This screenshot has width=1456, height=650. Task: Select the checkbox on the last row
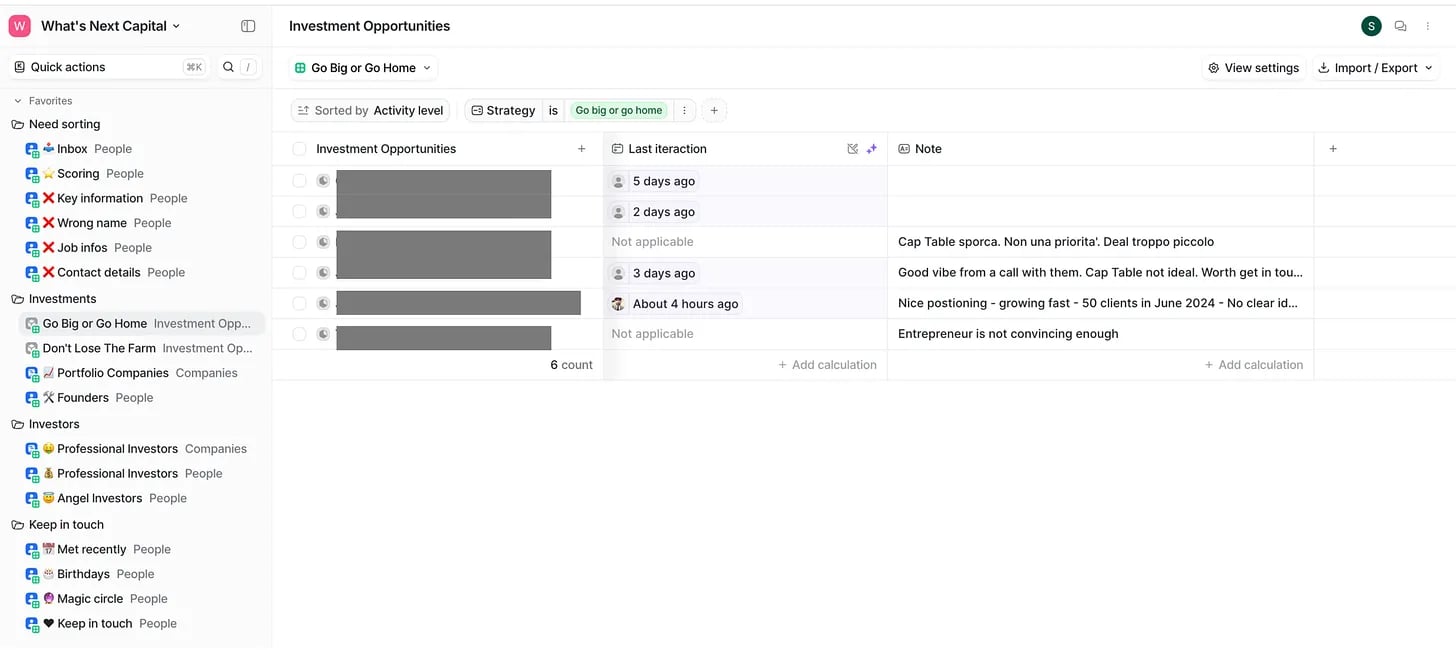click(299, 334)
